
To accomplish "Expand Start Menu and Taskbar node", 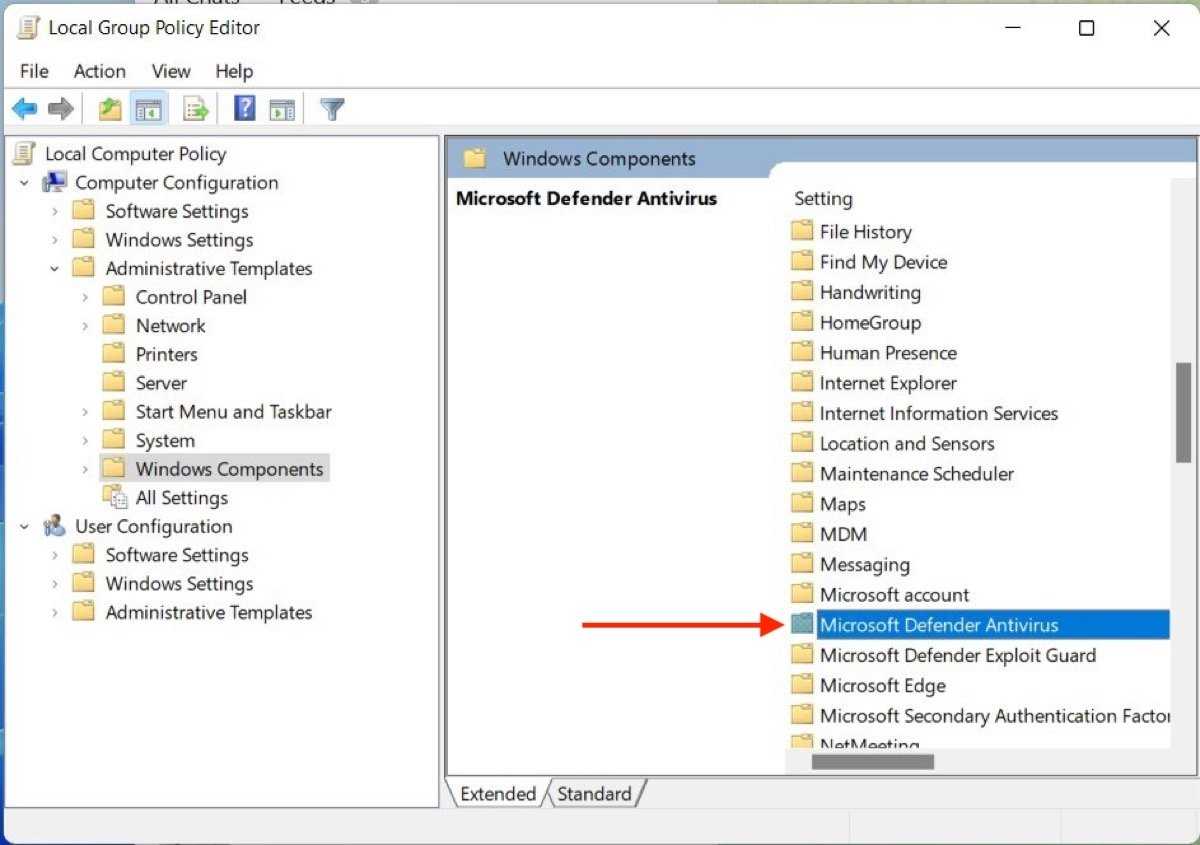I will pyautogui.click(x=85, y=412).
